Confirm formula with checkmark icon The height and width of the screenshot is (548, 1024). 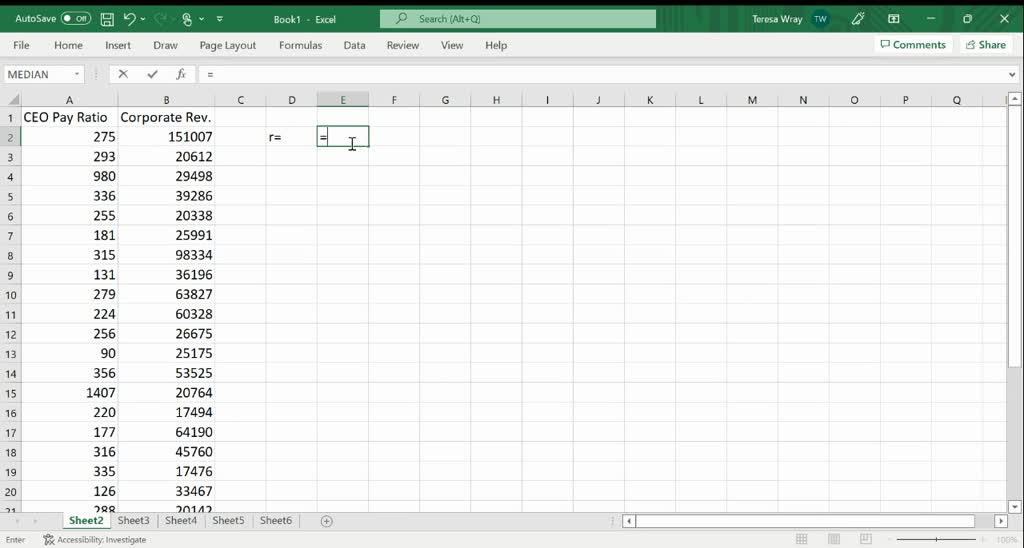(152, 74)
